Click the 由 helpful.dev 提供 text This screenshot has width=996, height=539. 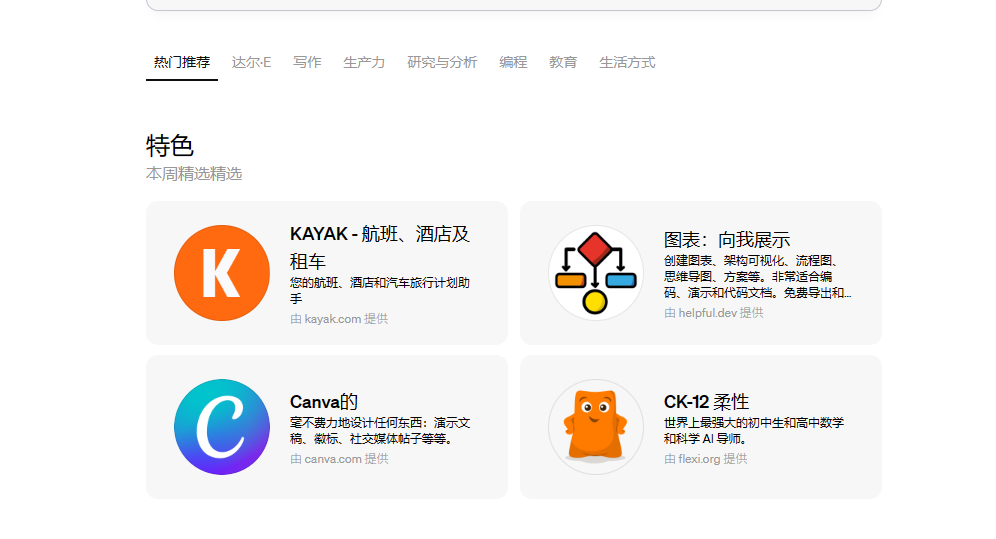[x=714, y=313]
